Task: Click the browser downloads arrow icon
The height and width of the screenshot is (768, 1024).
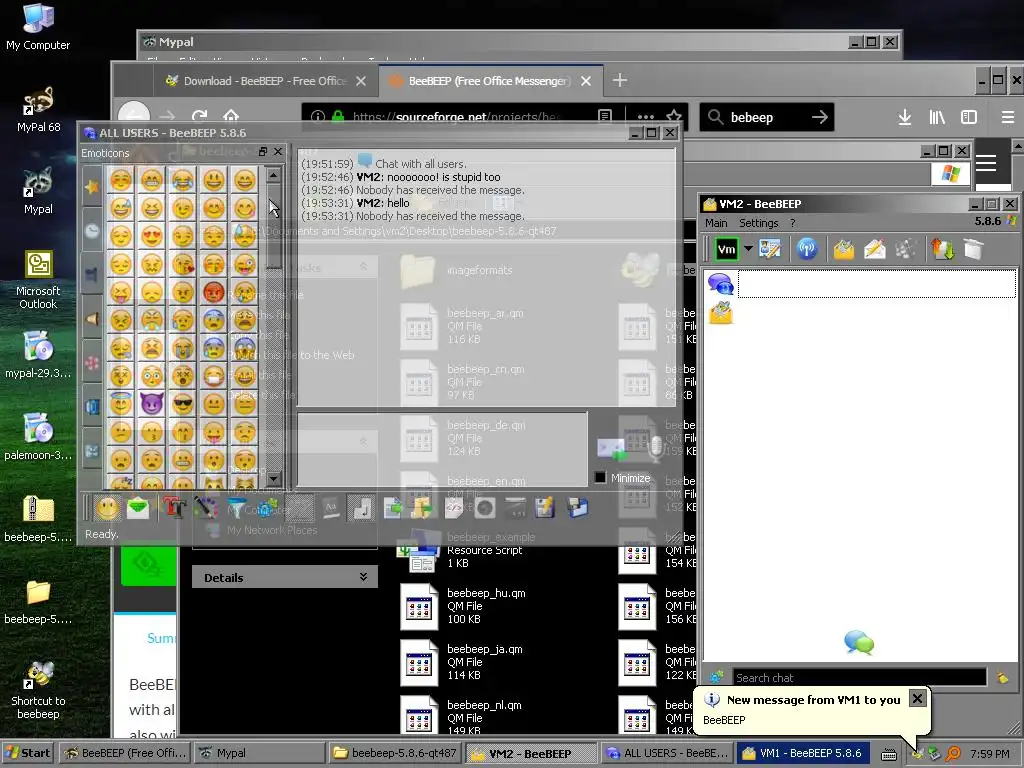Action: click(904, 117)
